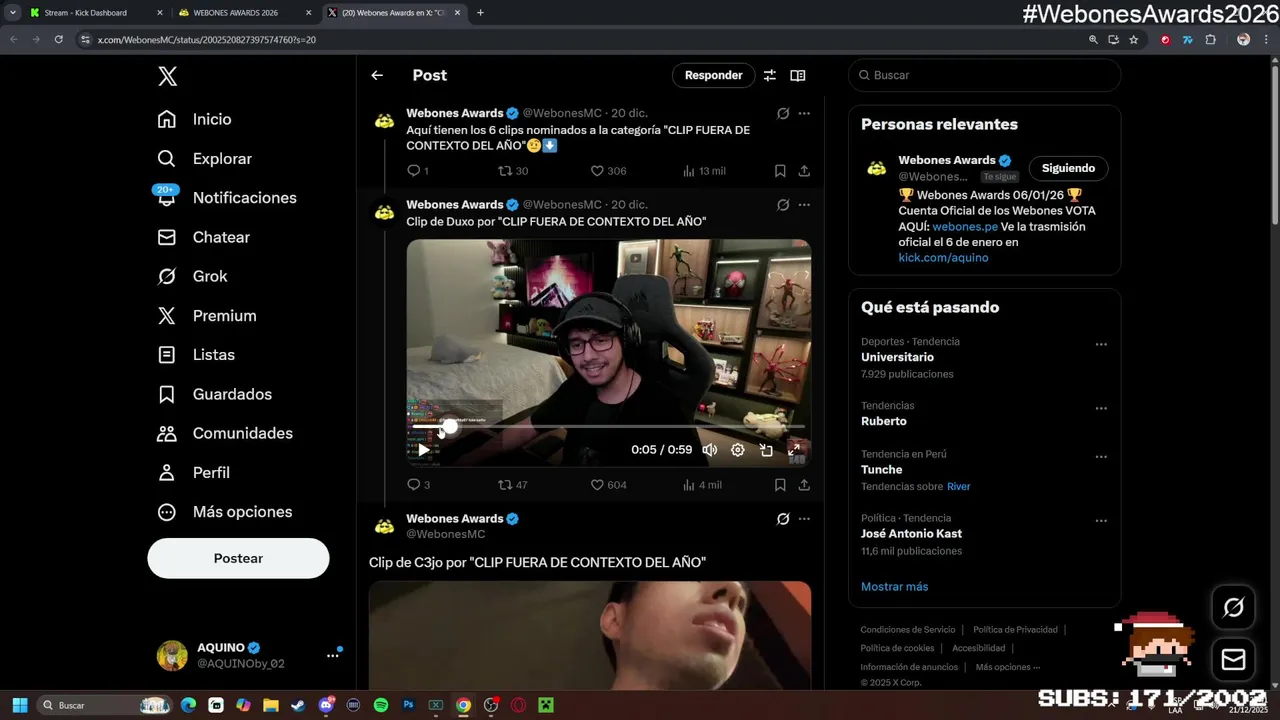Click the Postear button
Screen dimensions: 1280x720
coord(238,558)
